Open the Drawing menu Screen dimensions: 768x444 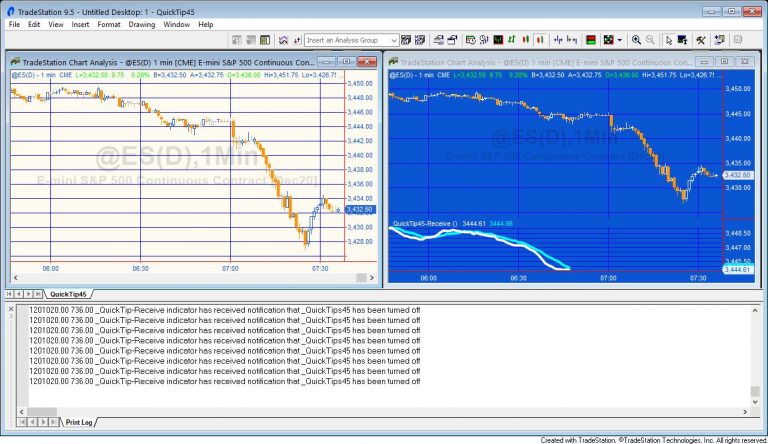(141, 24)
